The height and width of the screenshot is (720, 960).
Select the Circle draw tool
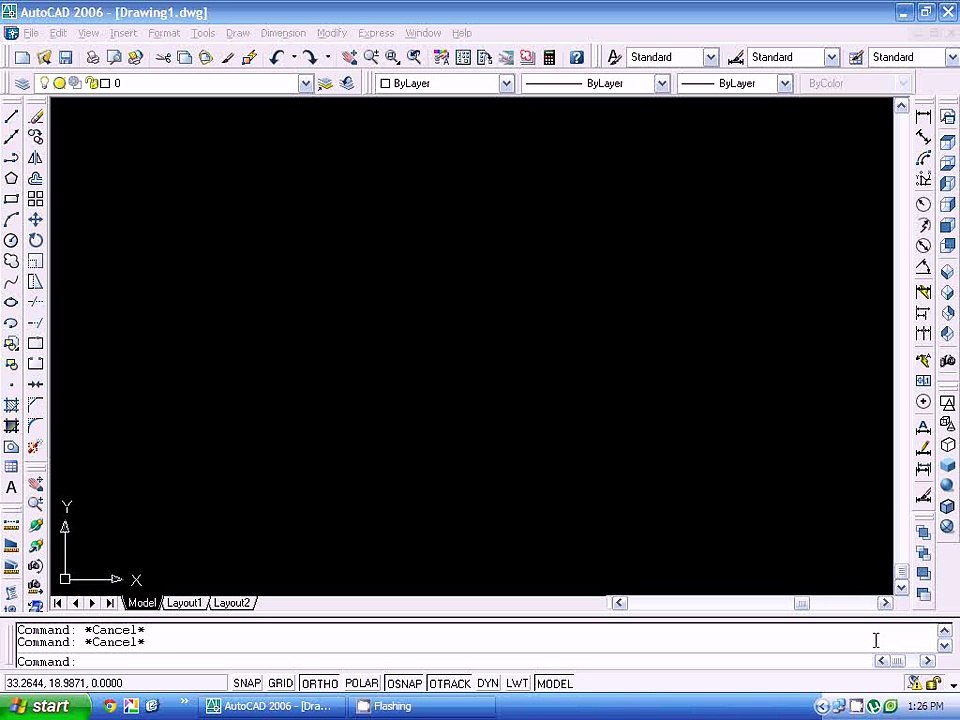point(11,240)
